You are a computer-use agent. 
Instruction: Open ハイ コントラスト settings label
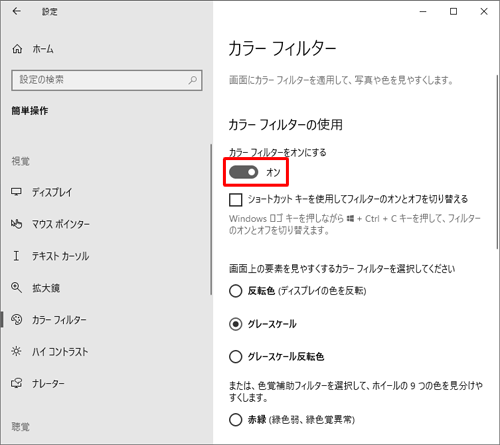click(60, 352)
